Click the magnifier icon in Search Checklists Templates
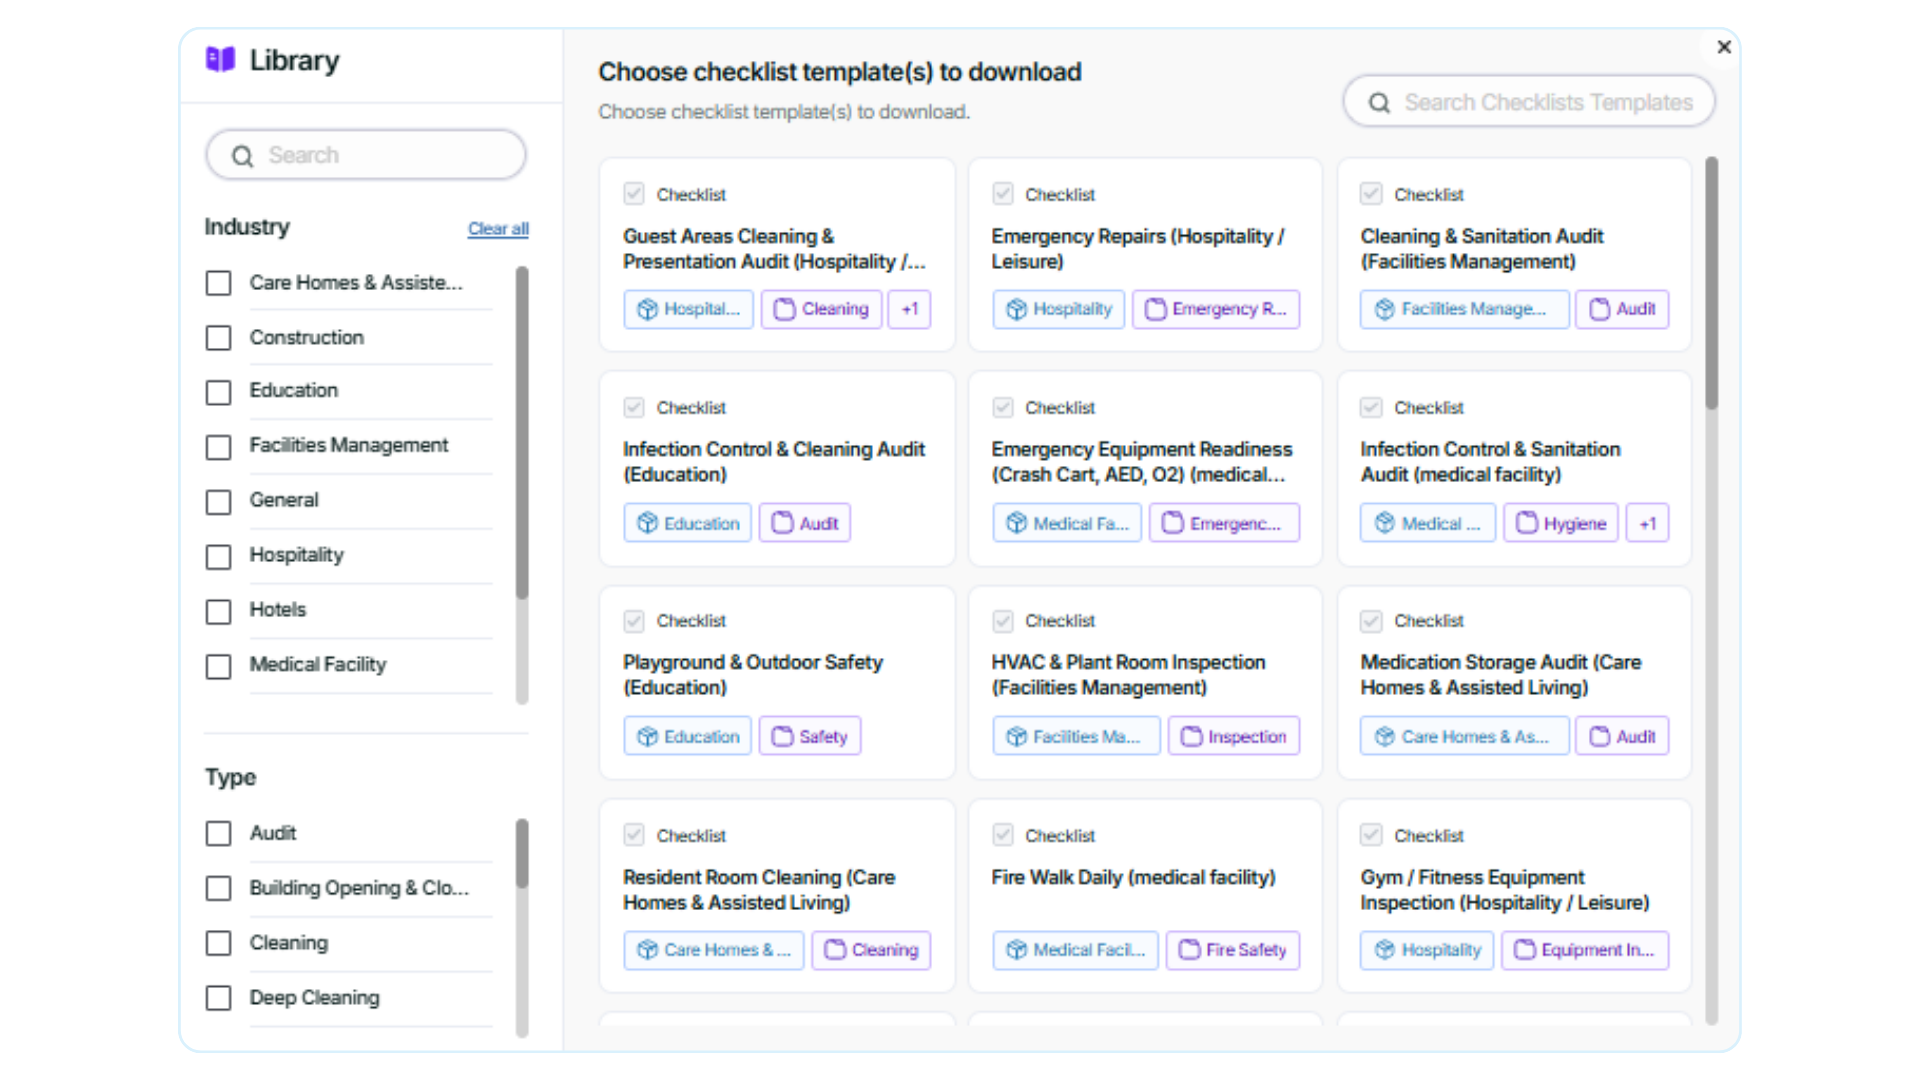This screenshot has width=1920, height=1080. point(1379,103)
